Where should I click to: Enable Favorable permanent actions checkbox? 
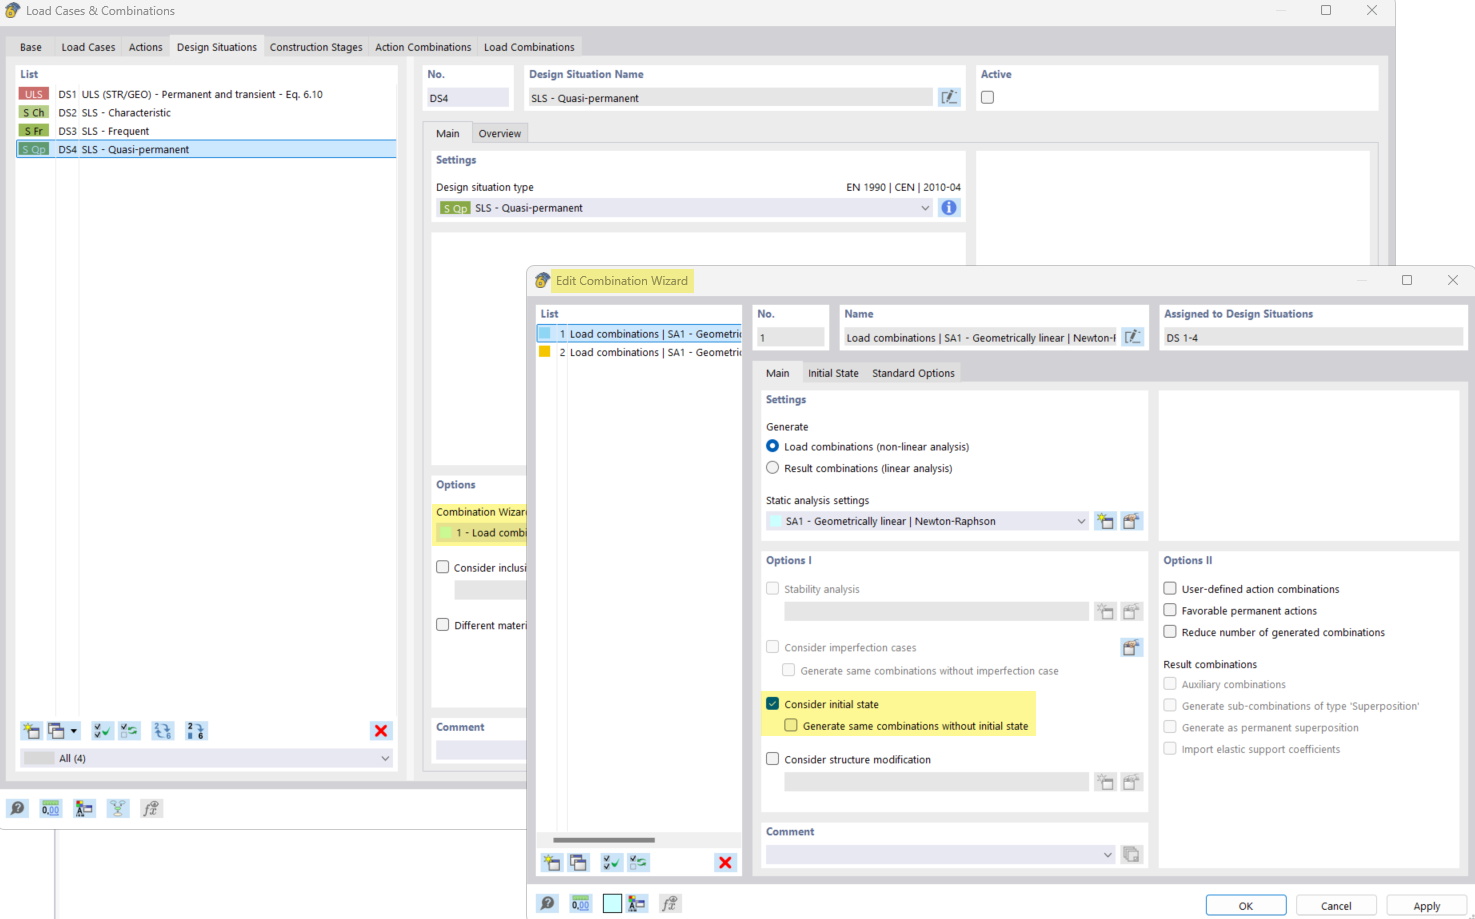point(1170,610)
